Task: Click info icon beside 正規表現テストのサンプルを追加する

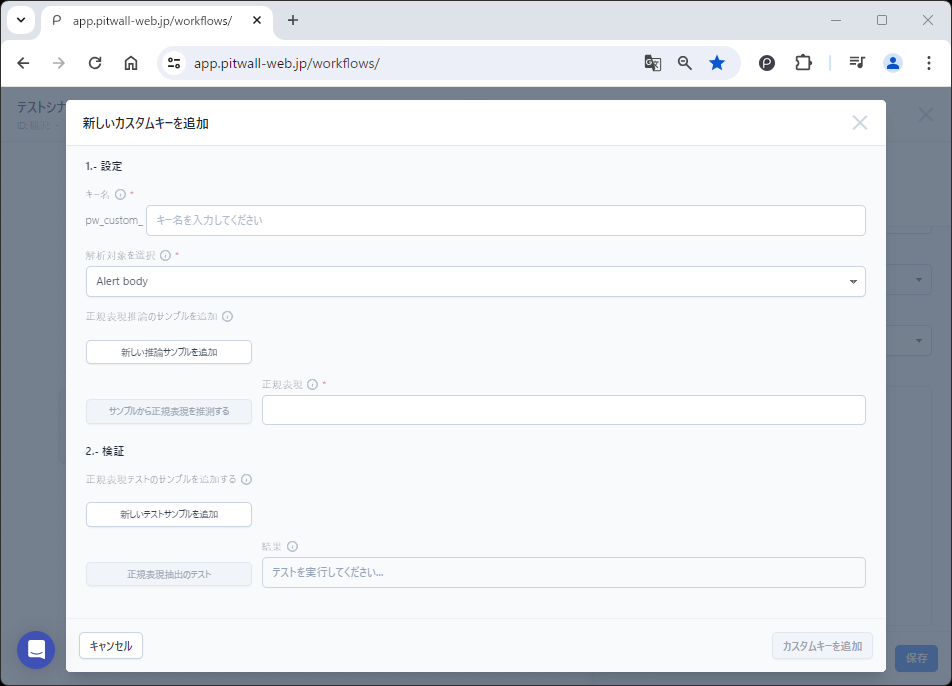Action: click(246, 479)
